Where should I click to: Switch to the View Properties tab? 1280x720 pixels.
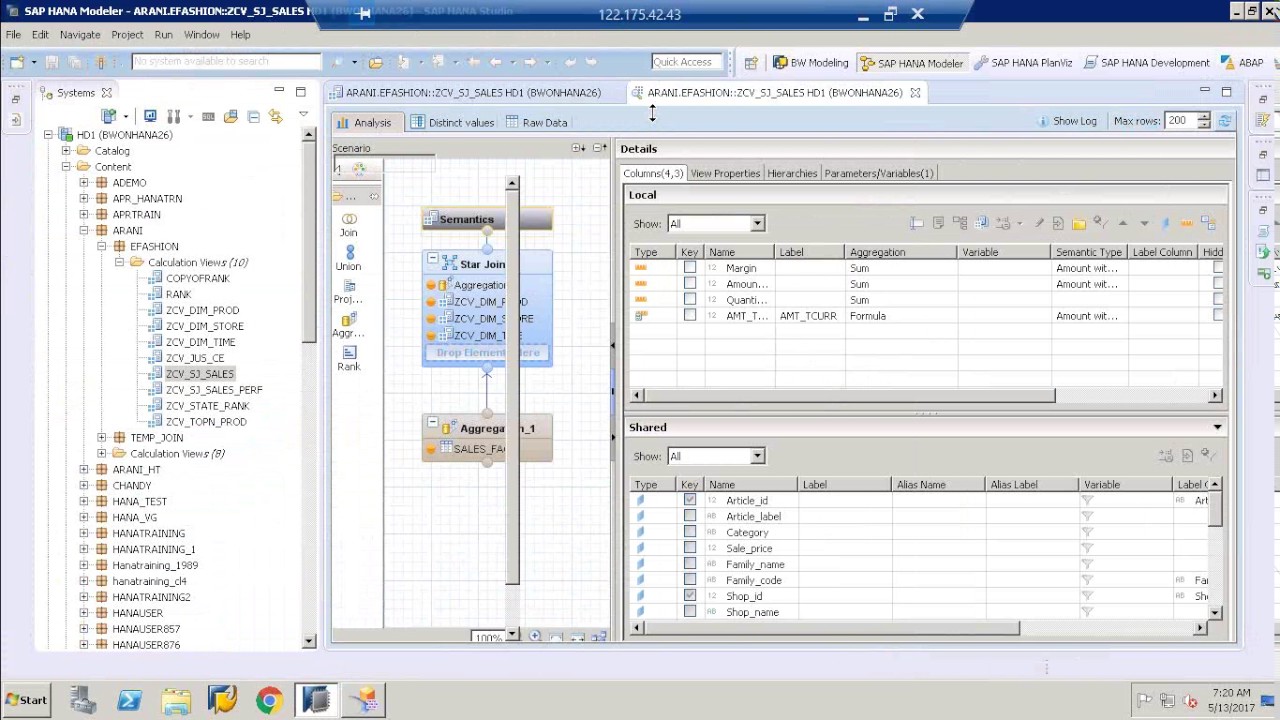(725, 173)
